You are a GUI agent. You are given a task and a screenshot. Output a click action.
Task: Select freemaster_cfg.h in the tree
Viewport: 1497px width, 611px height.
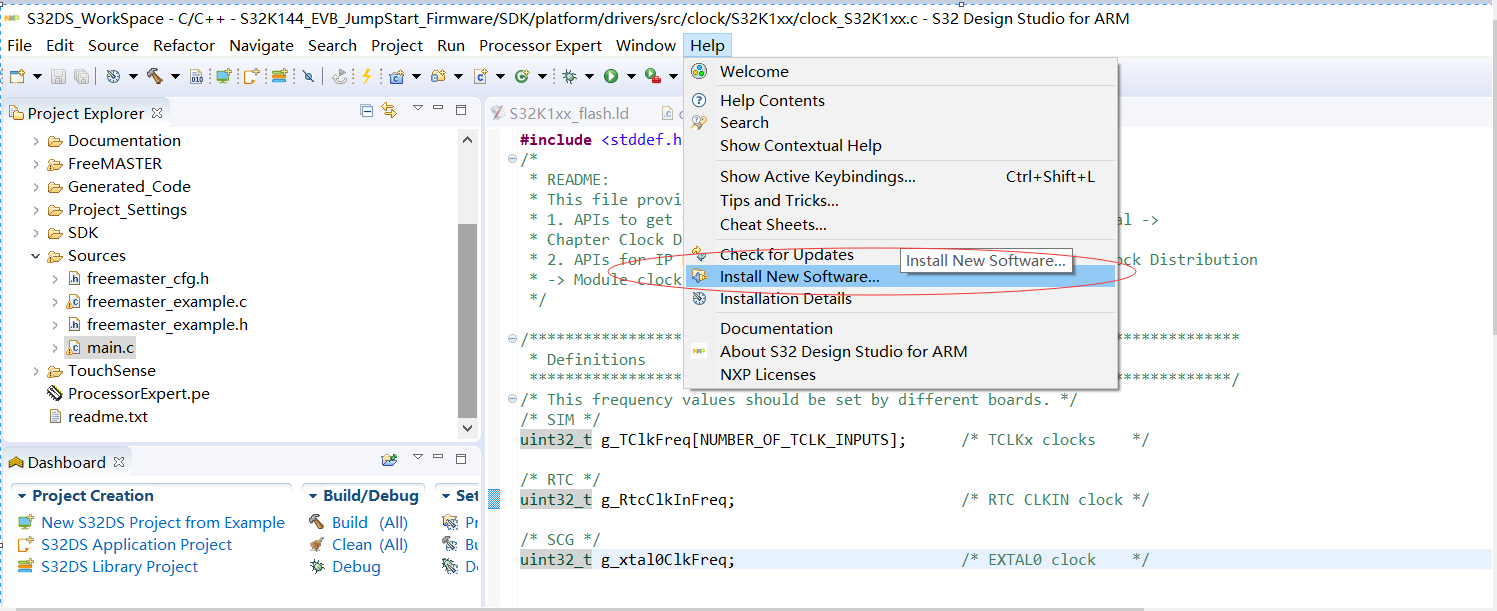(x=148, y=279)
